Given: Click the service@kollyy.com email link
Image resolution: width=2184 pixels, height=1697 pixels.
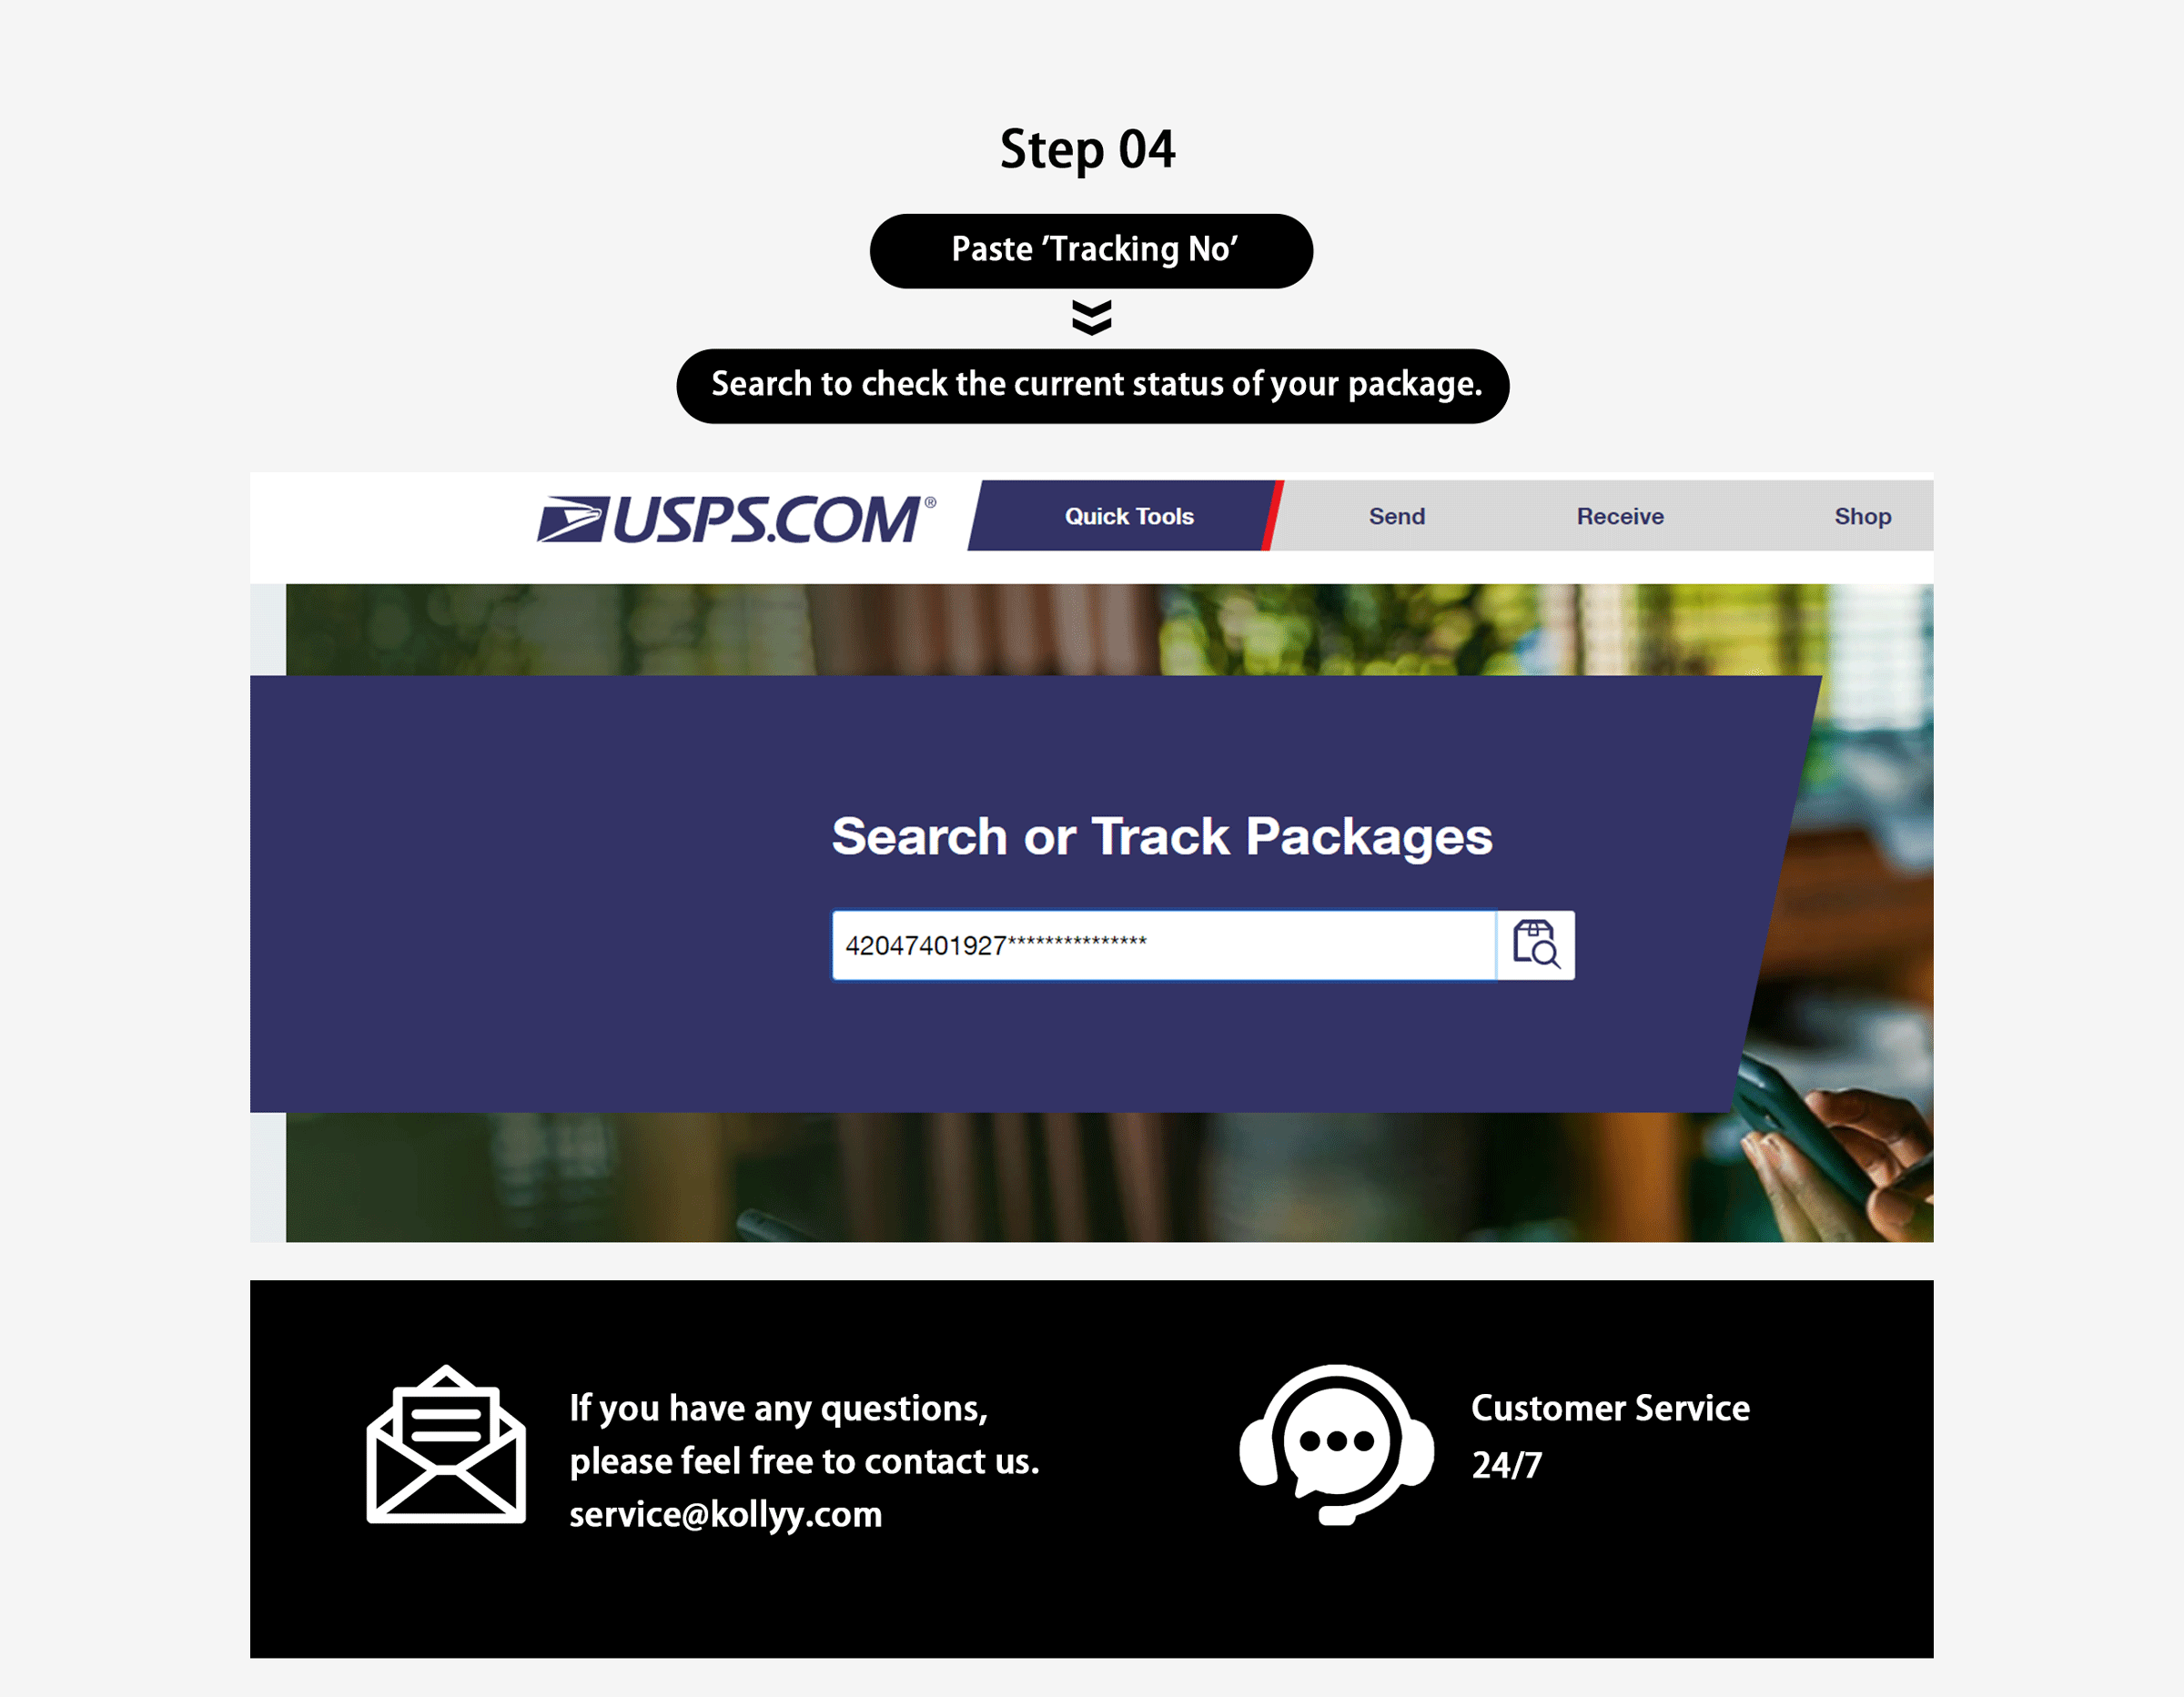Looking at the screenshot, I should [727, 1516].
